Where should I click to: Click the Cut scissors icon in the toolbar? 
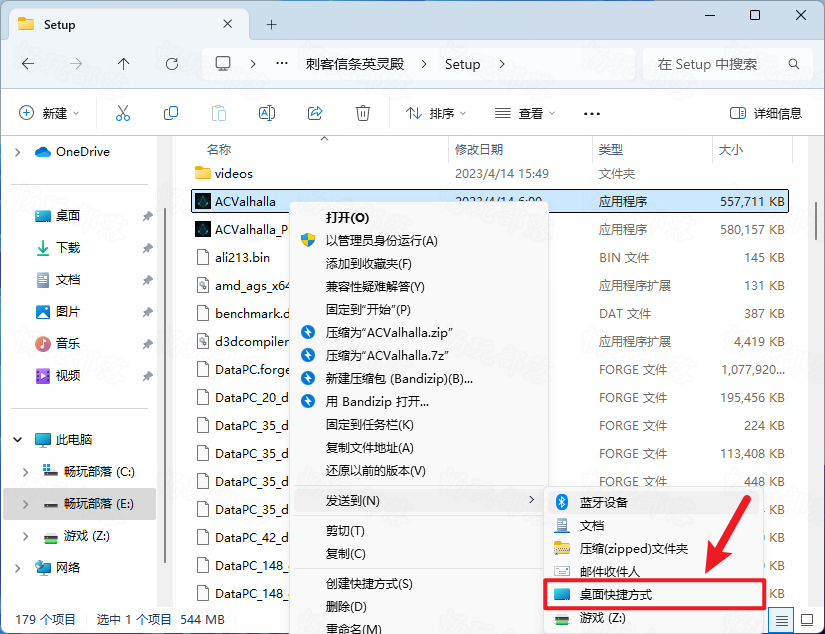click(123, 113)
